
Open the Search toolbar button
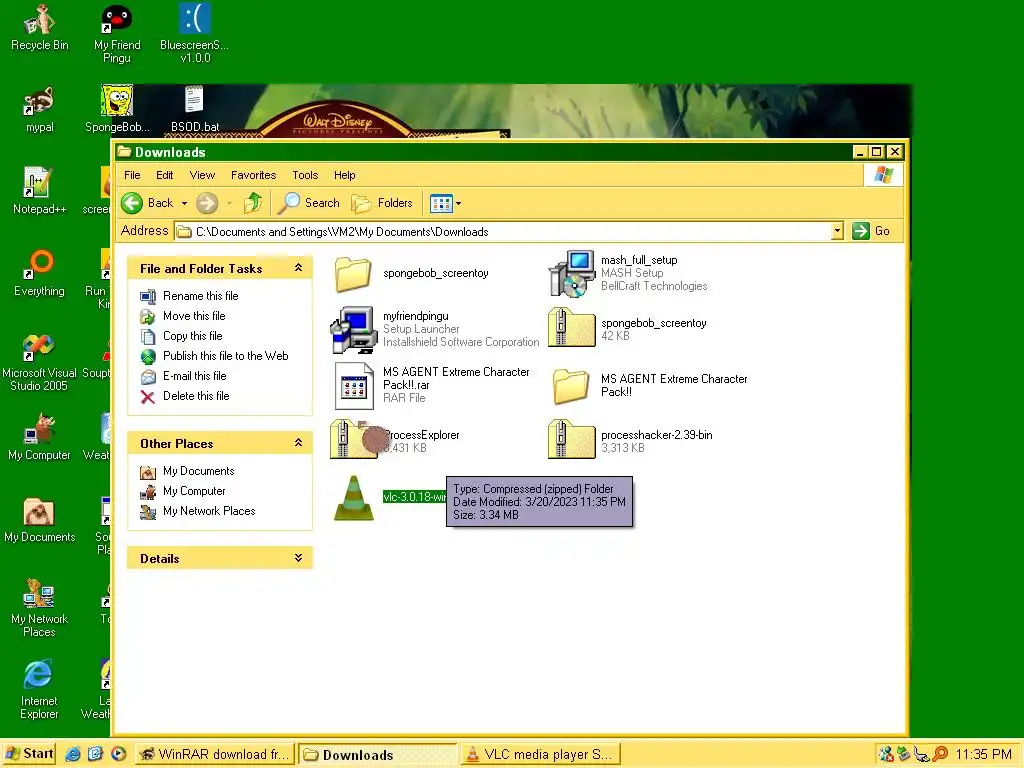coord(309,203)
